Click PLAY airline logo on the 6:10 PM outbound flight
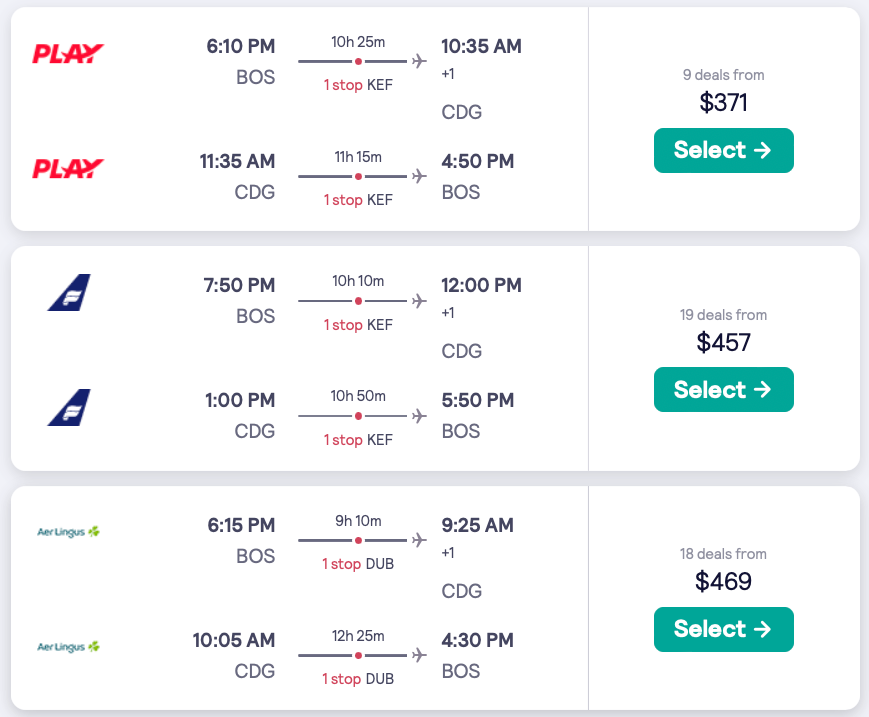869x717 pixels. tap(68, 54)
